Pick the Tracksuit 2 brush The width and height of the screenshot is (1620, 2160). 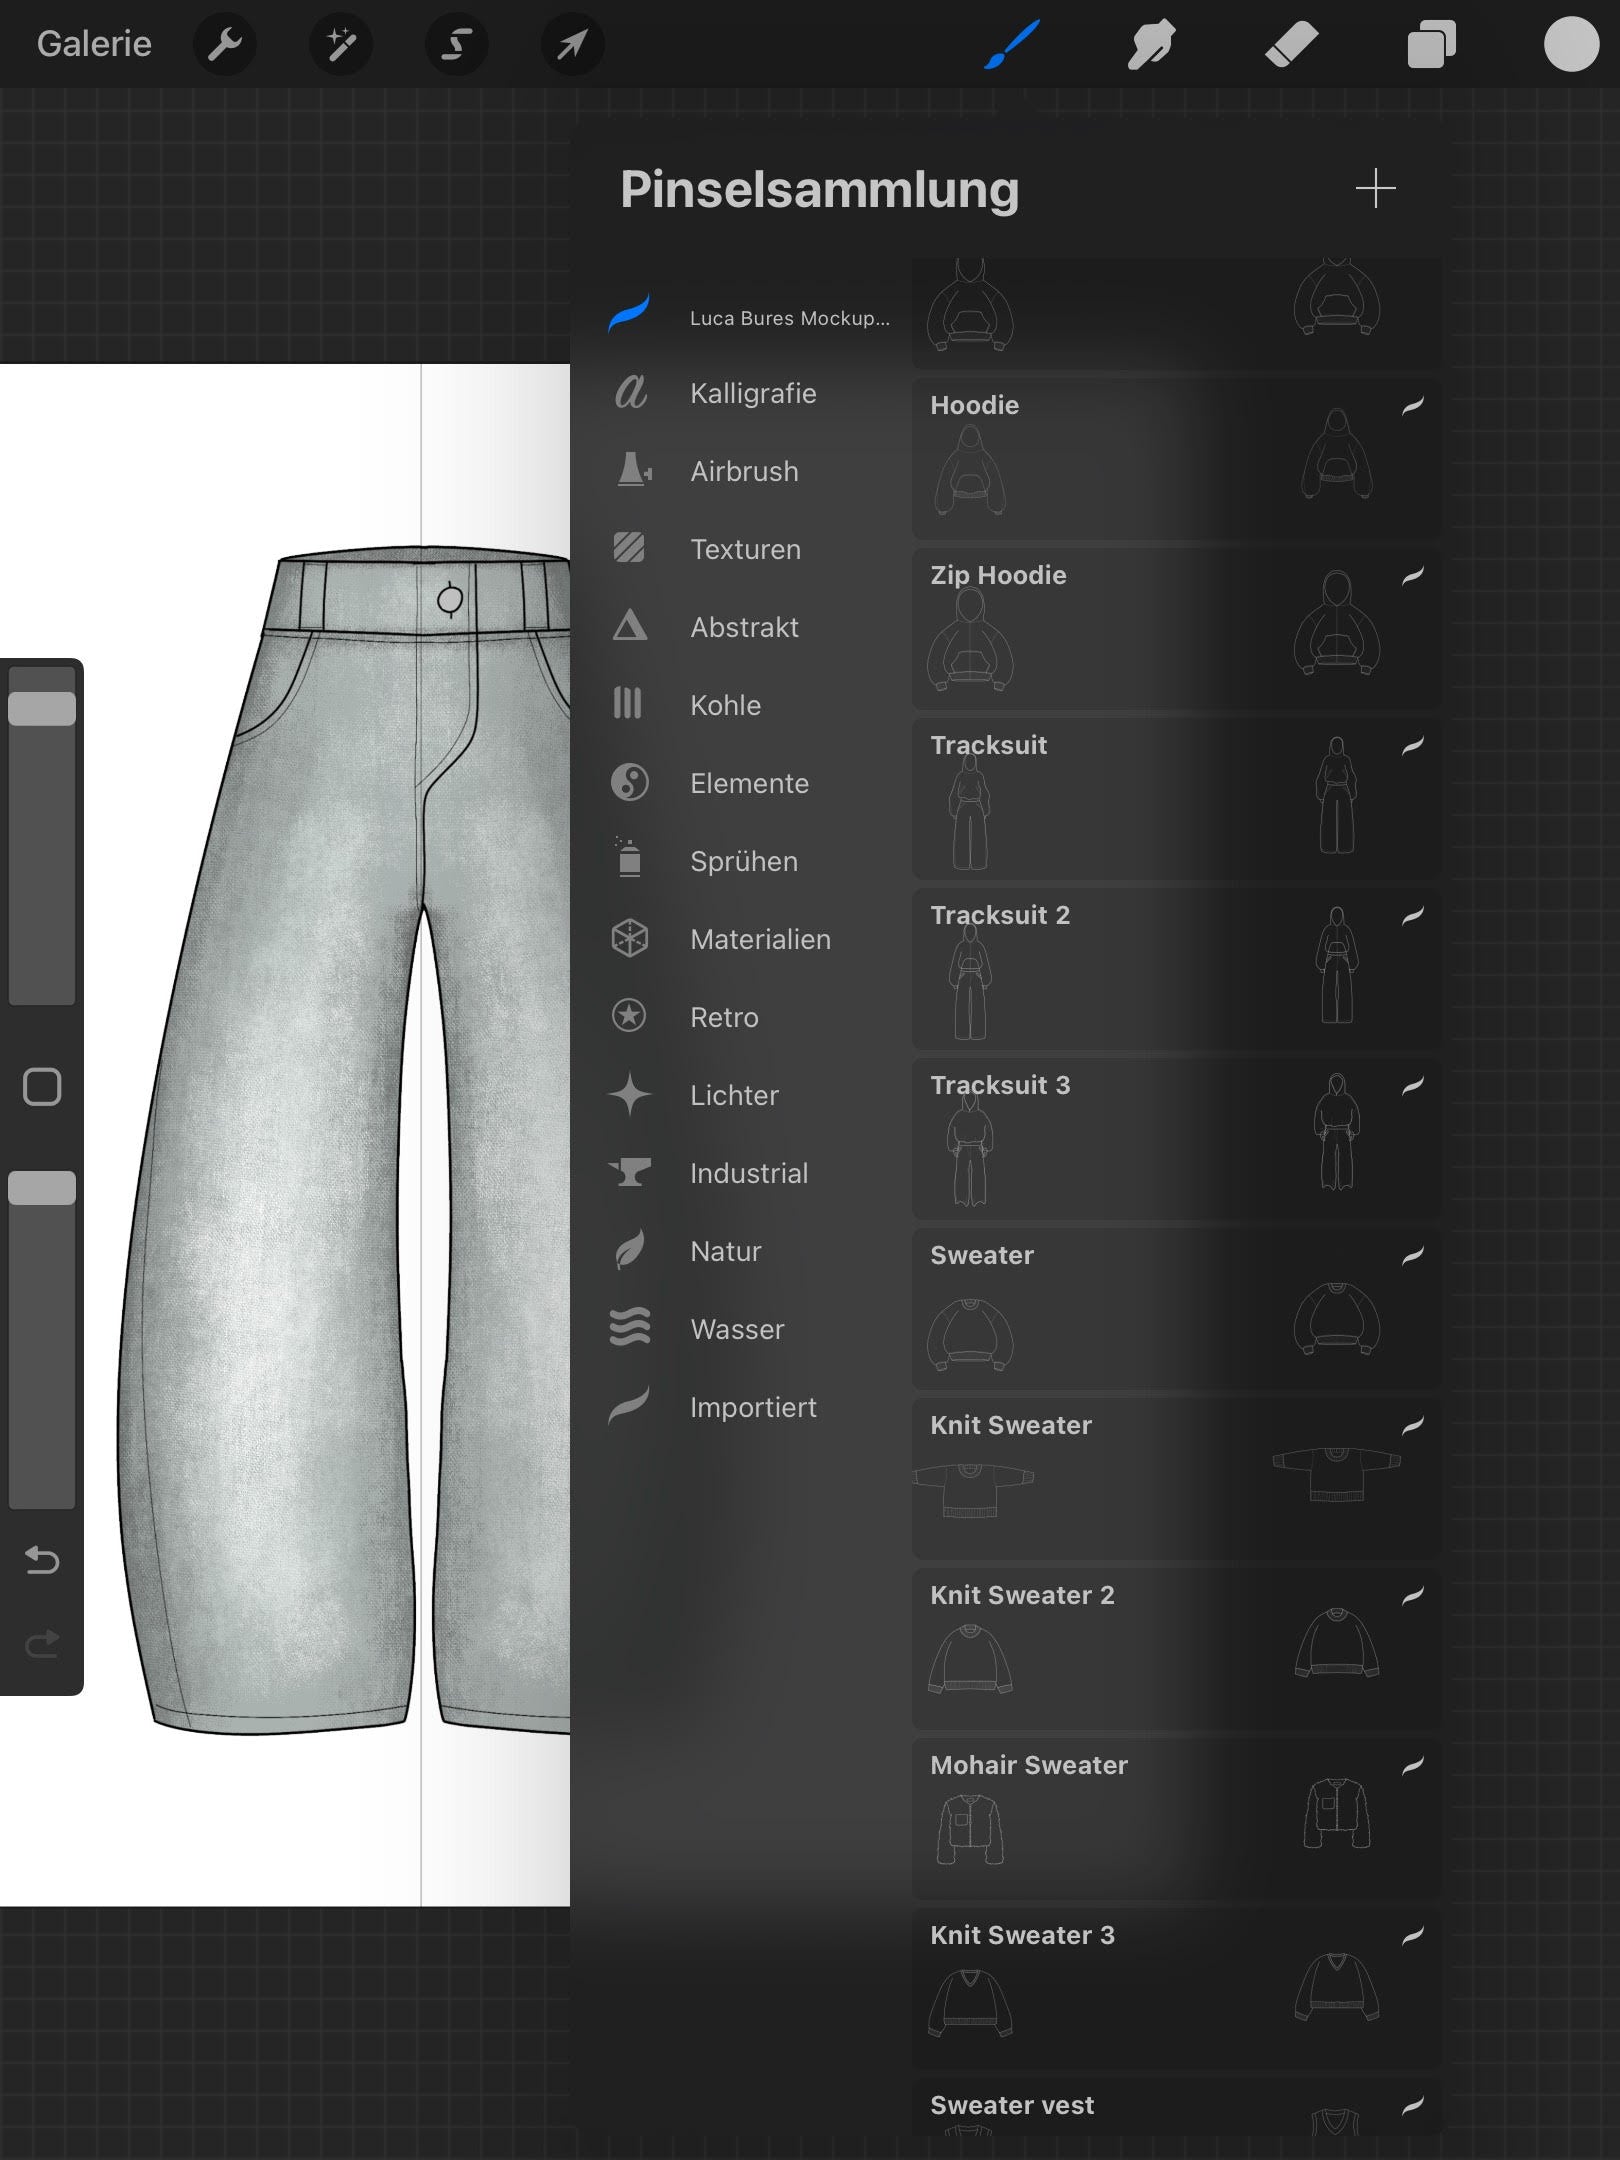pyautogui.click(x=1176, y=969)
